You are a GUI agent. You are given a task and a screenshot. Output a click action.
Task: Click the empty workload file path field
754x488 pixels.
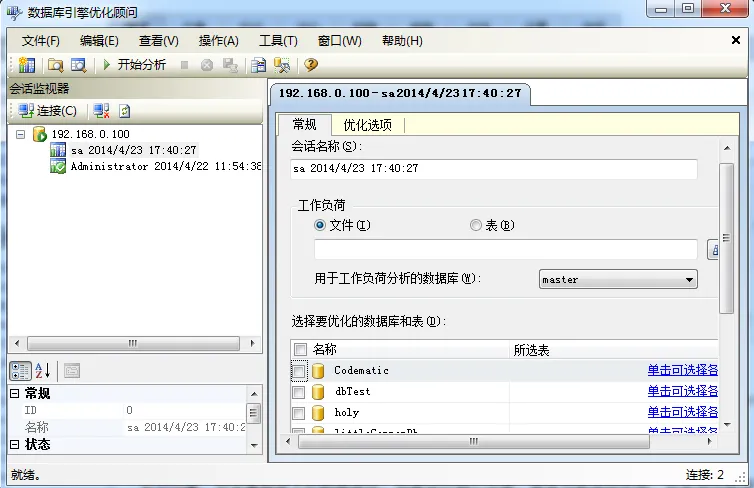click(x=505, y=250)
